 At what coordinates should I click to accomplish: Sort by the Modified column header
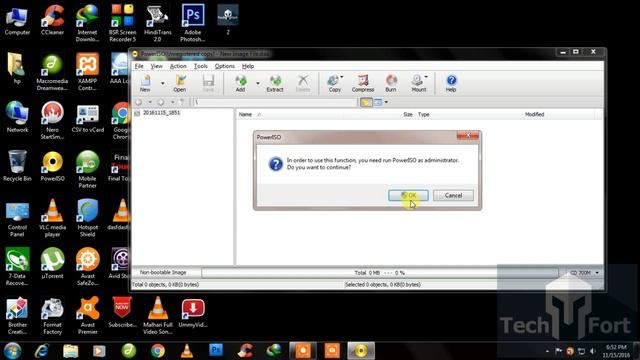[x=535, y=115]
